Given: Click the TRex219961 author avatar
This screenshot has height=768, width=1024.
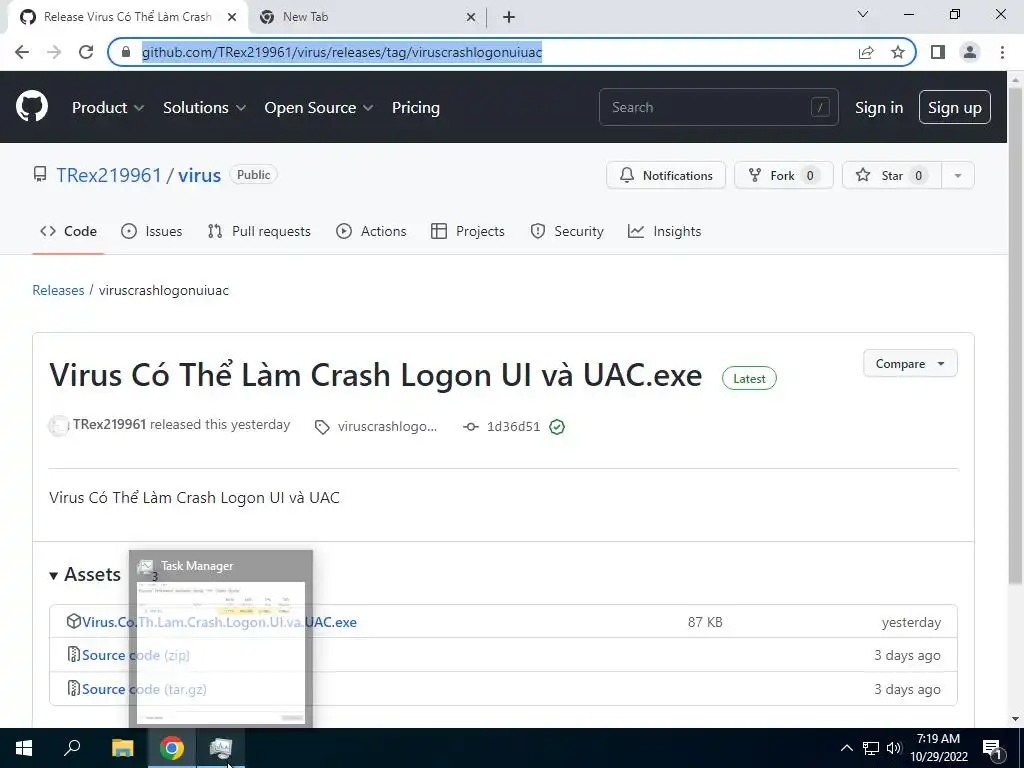Looking at the screenshot, I should pos(59,426).
